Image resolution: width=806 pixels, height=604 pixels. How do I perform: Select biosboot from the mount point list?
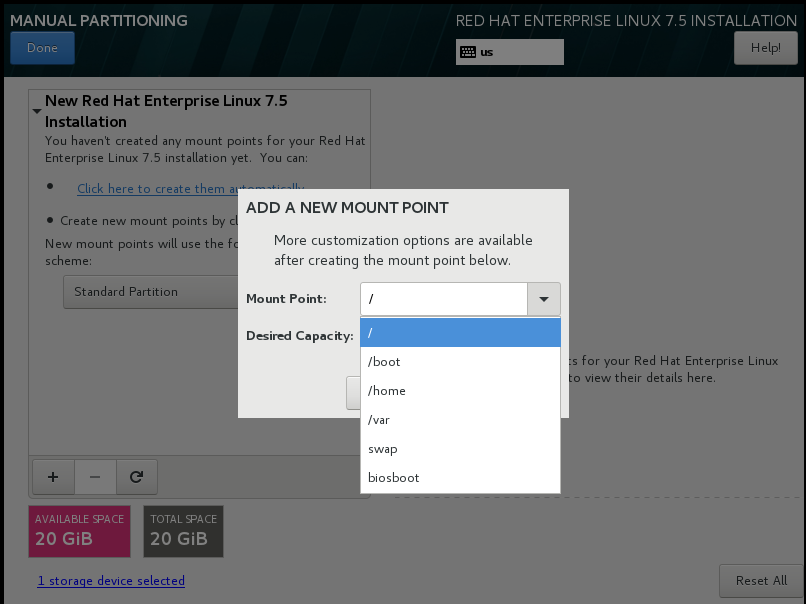[x=461, y=478]
